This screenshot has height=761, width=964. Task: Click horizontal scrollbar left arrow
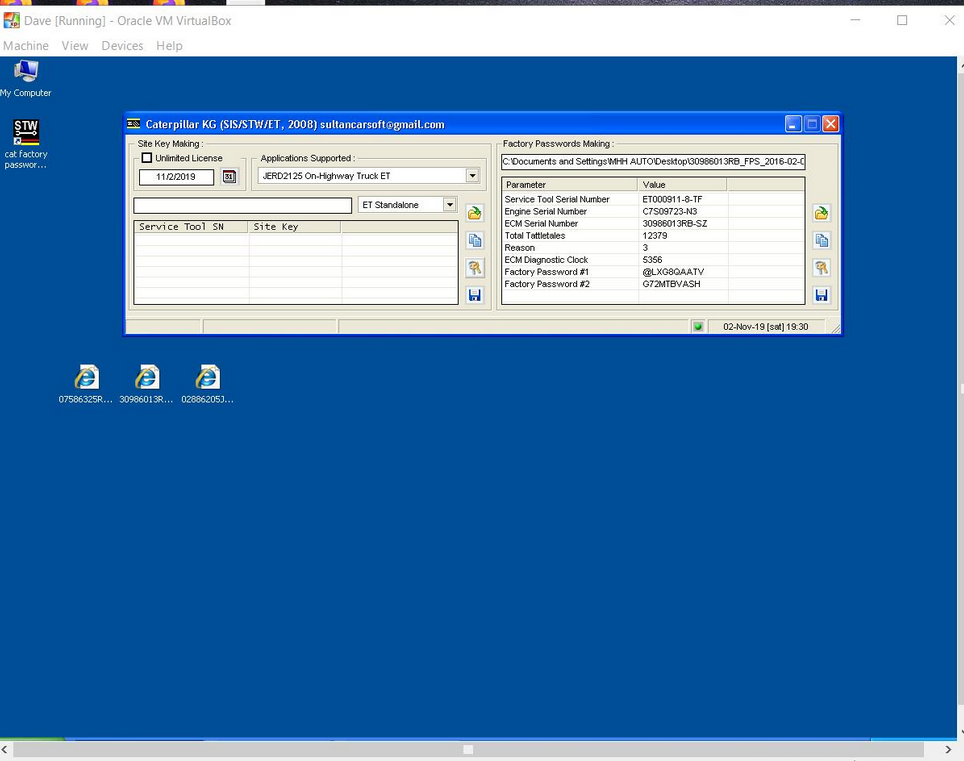[x=5, y=749]
